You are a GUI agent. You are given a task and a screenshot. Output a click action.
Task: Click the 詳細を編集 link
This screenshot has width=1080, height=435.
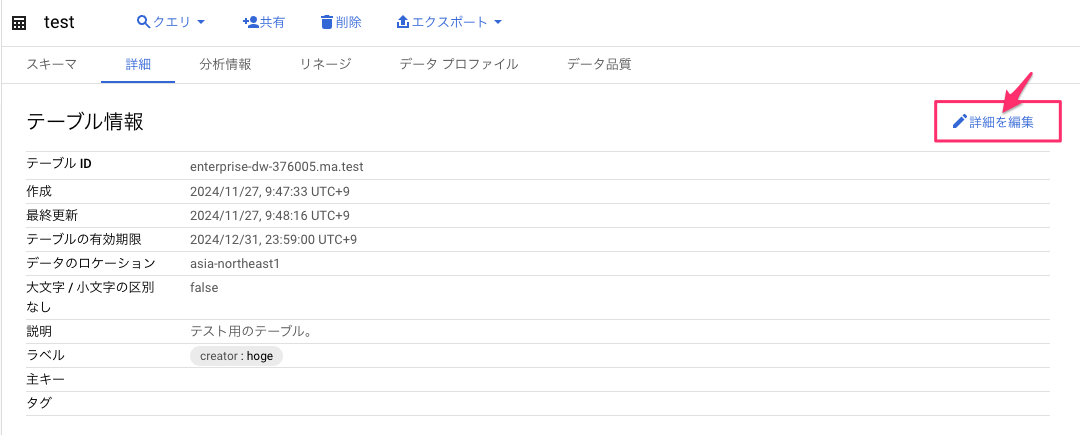1000,122
